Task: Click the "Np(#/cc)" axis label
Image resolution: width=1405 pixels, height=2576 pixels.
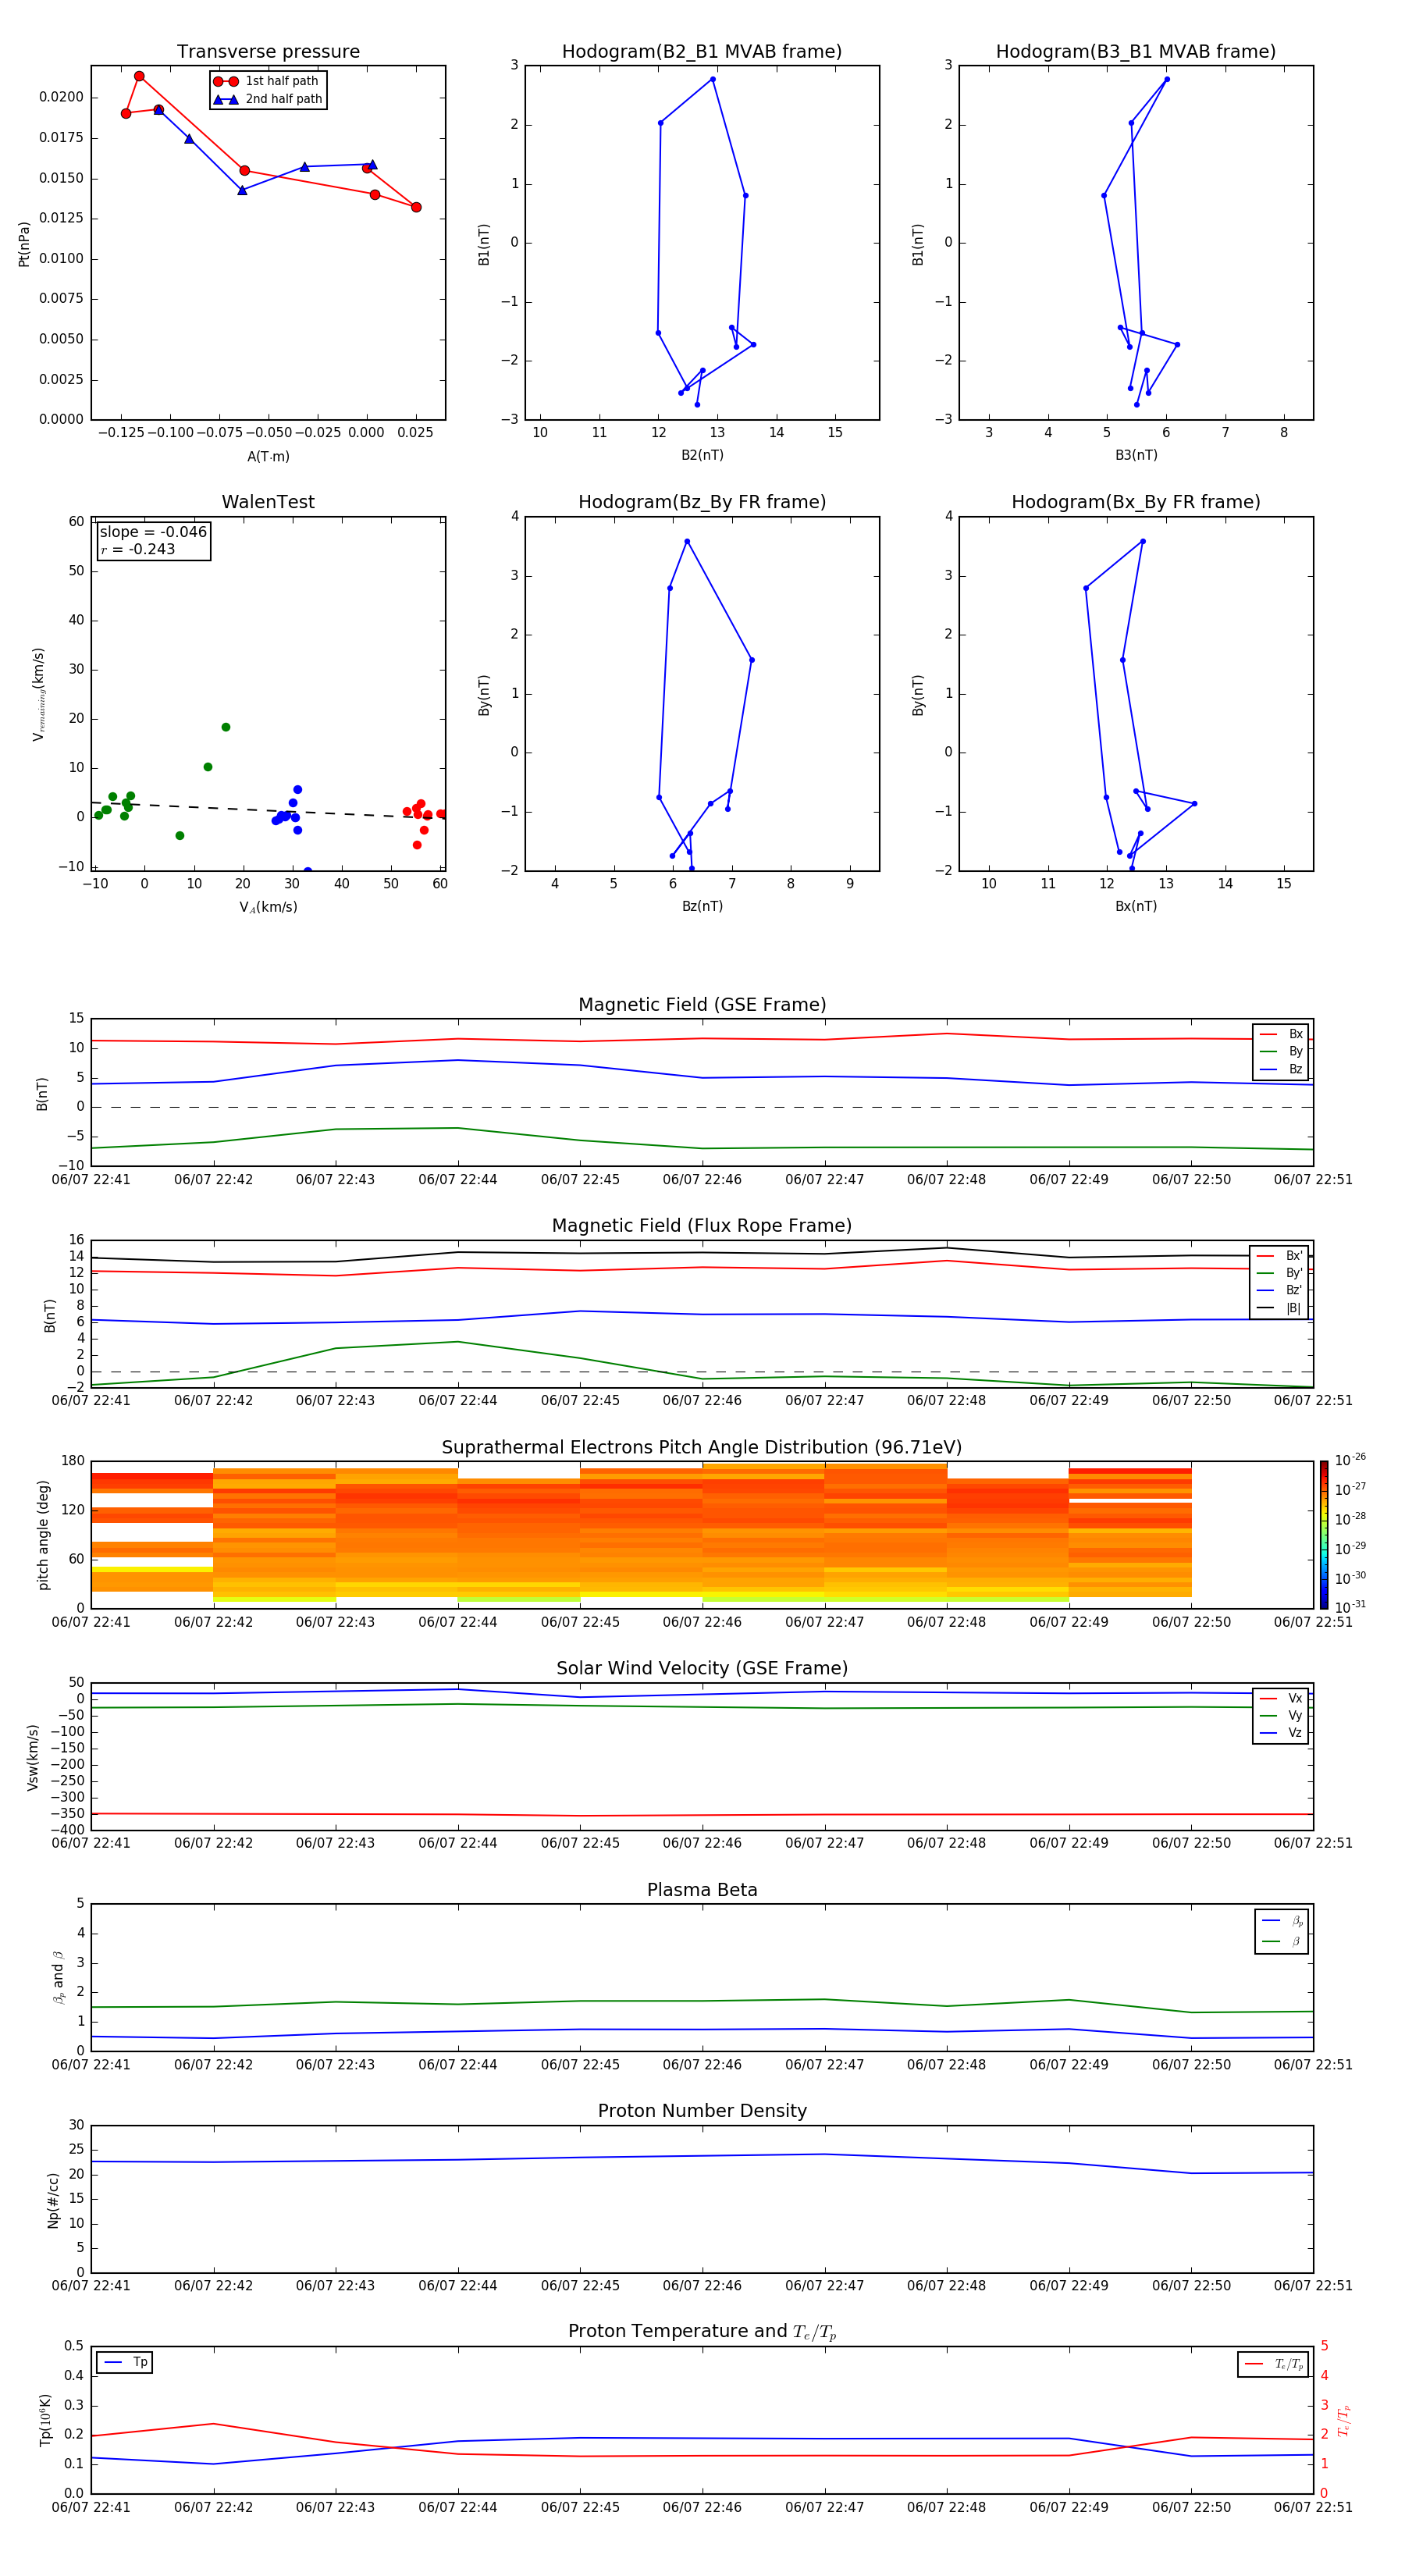Action: pos(53,2200)
